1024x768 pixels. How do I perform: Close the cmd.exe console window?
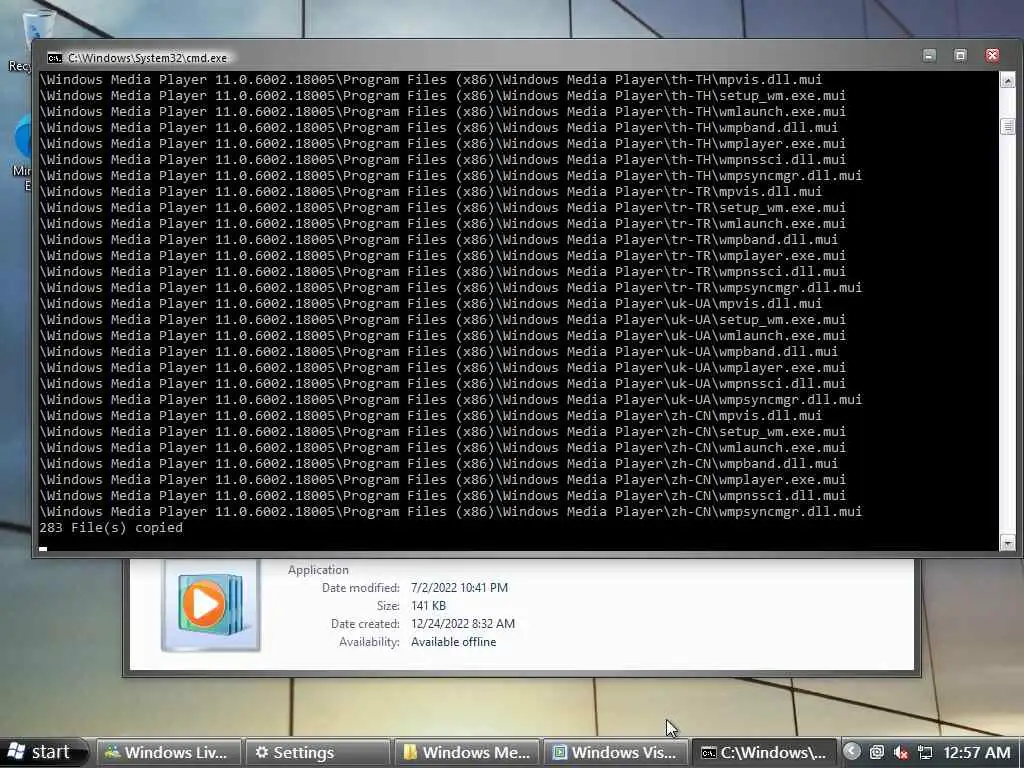point(992,56)
